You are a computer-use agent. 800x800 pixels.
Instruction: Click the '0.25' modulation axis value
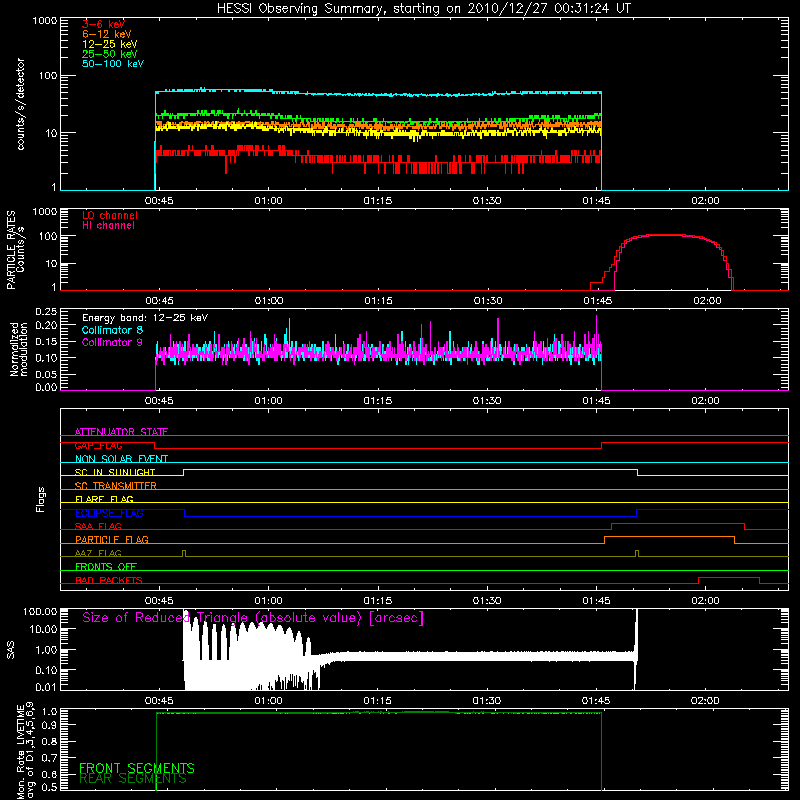[x=46, y=311]
